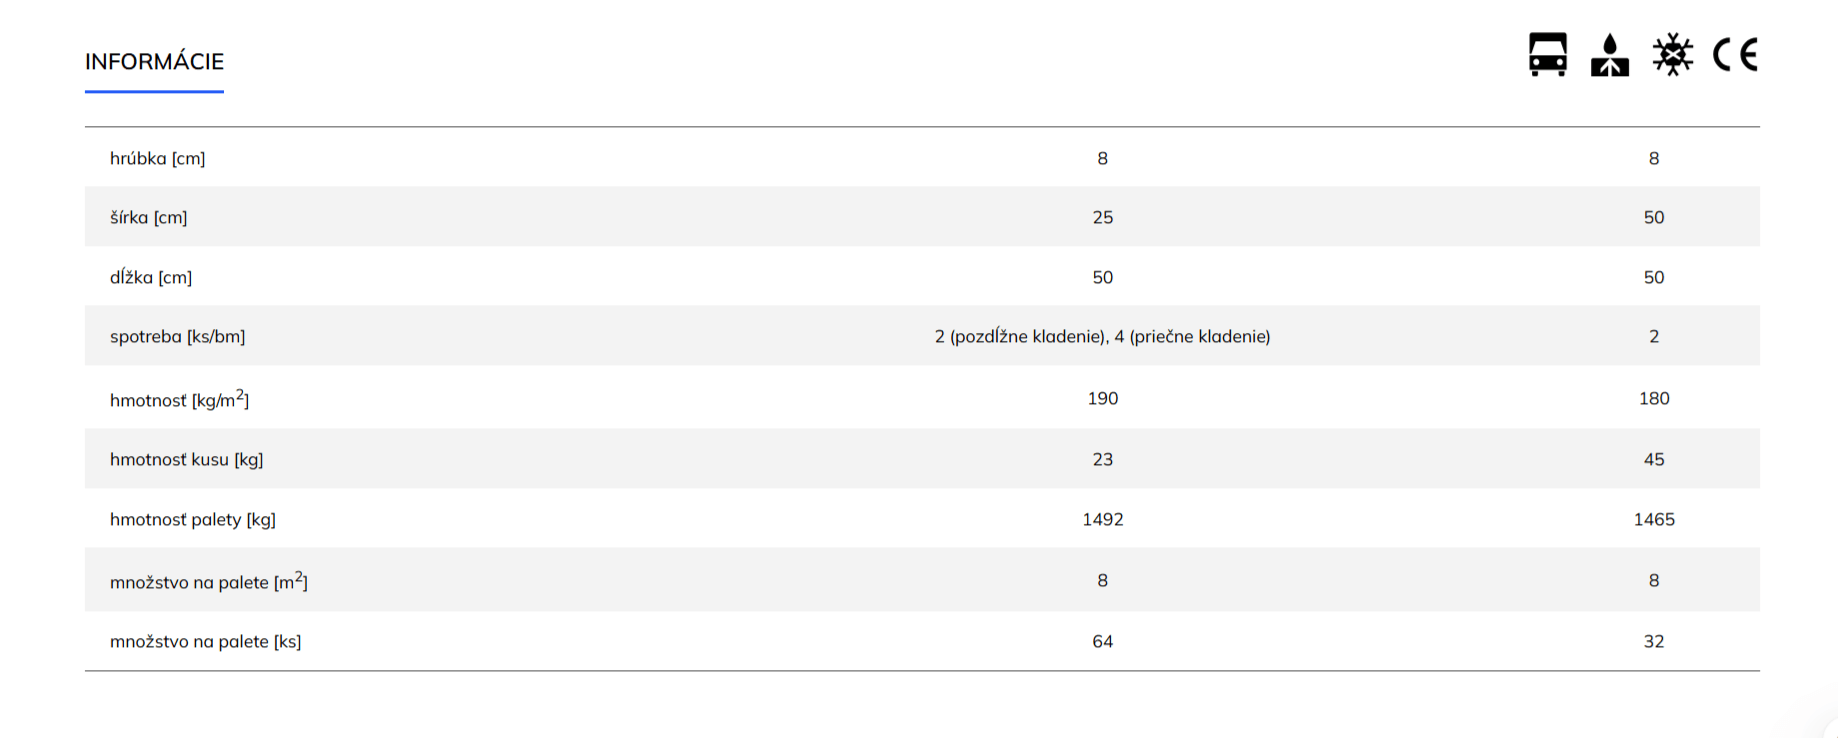Click the pallet weight value 1492
The height and width of the screenshot is (738, 1838).
[1103, 519]
